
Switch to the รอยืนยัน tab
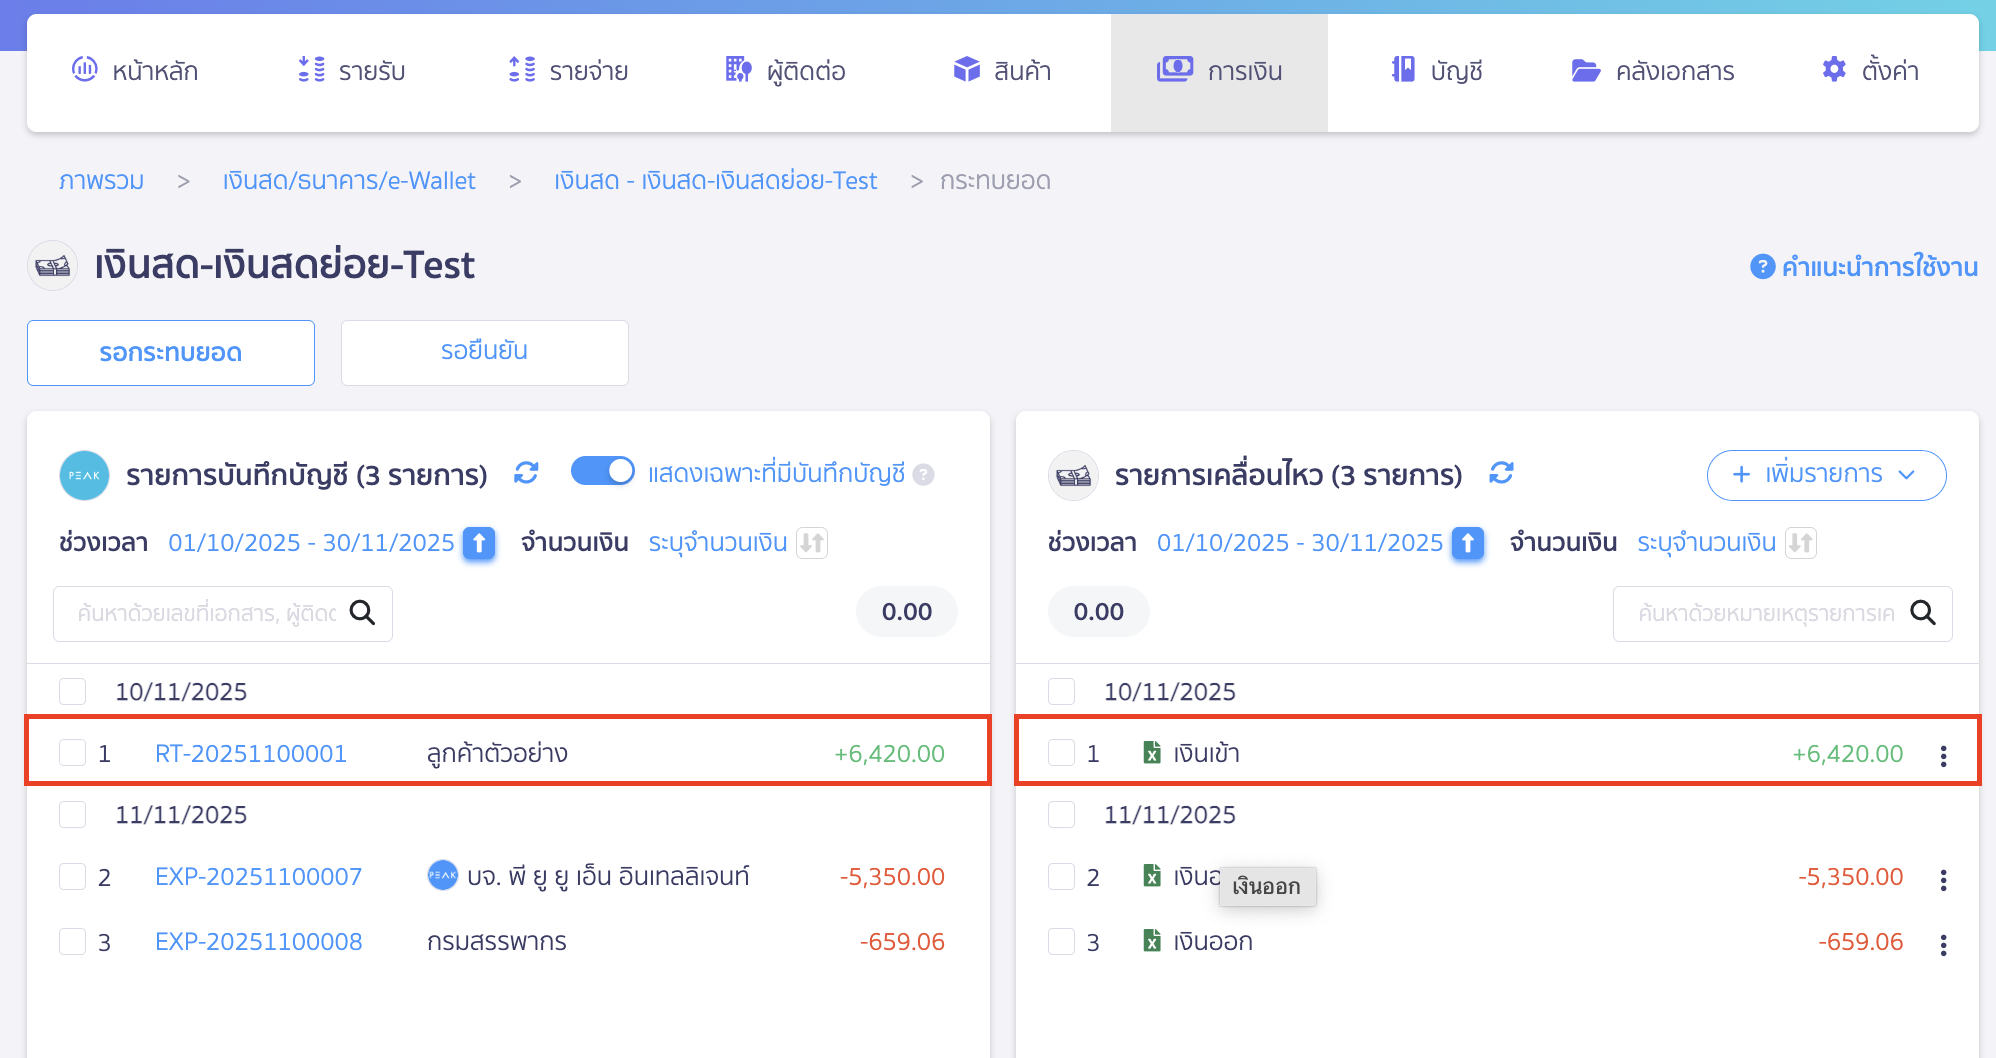pyautogui.click(x=484, y=352)
